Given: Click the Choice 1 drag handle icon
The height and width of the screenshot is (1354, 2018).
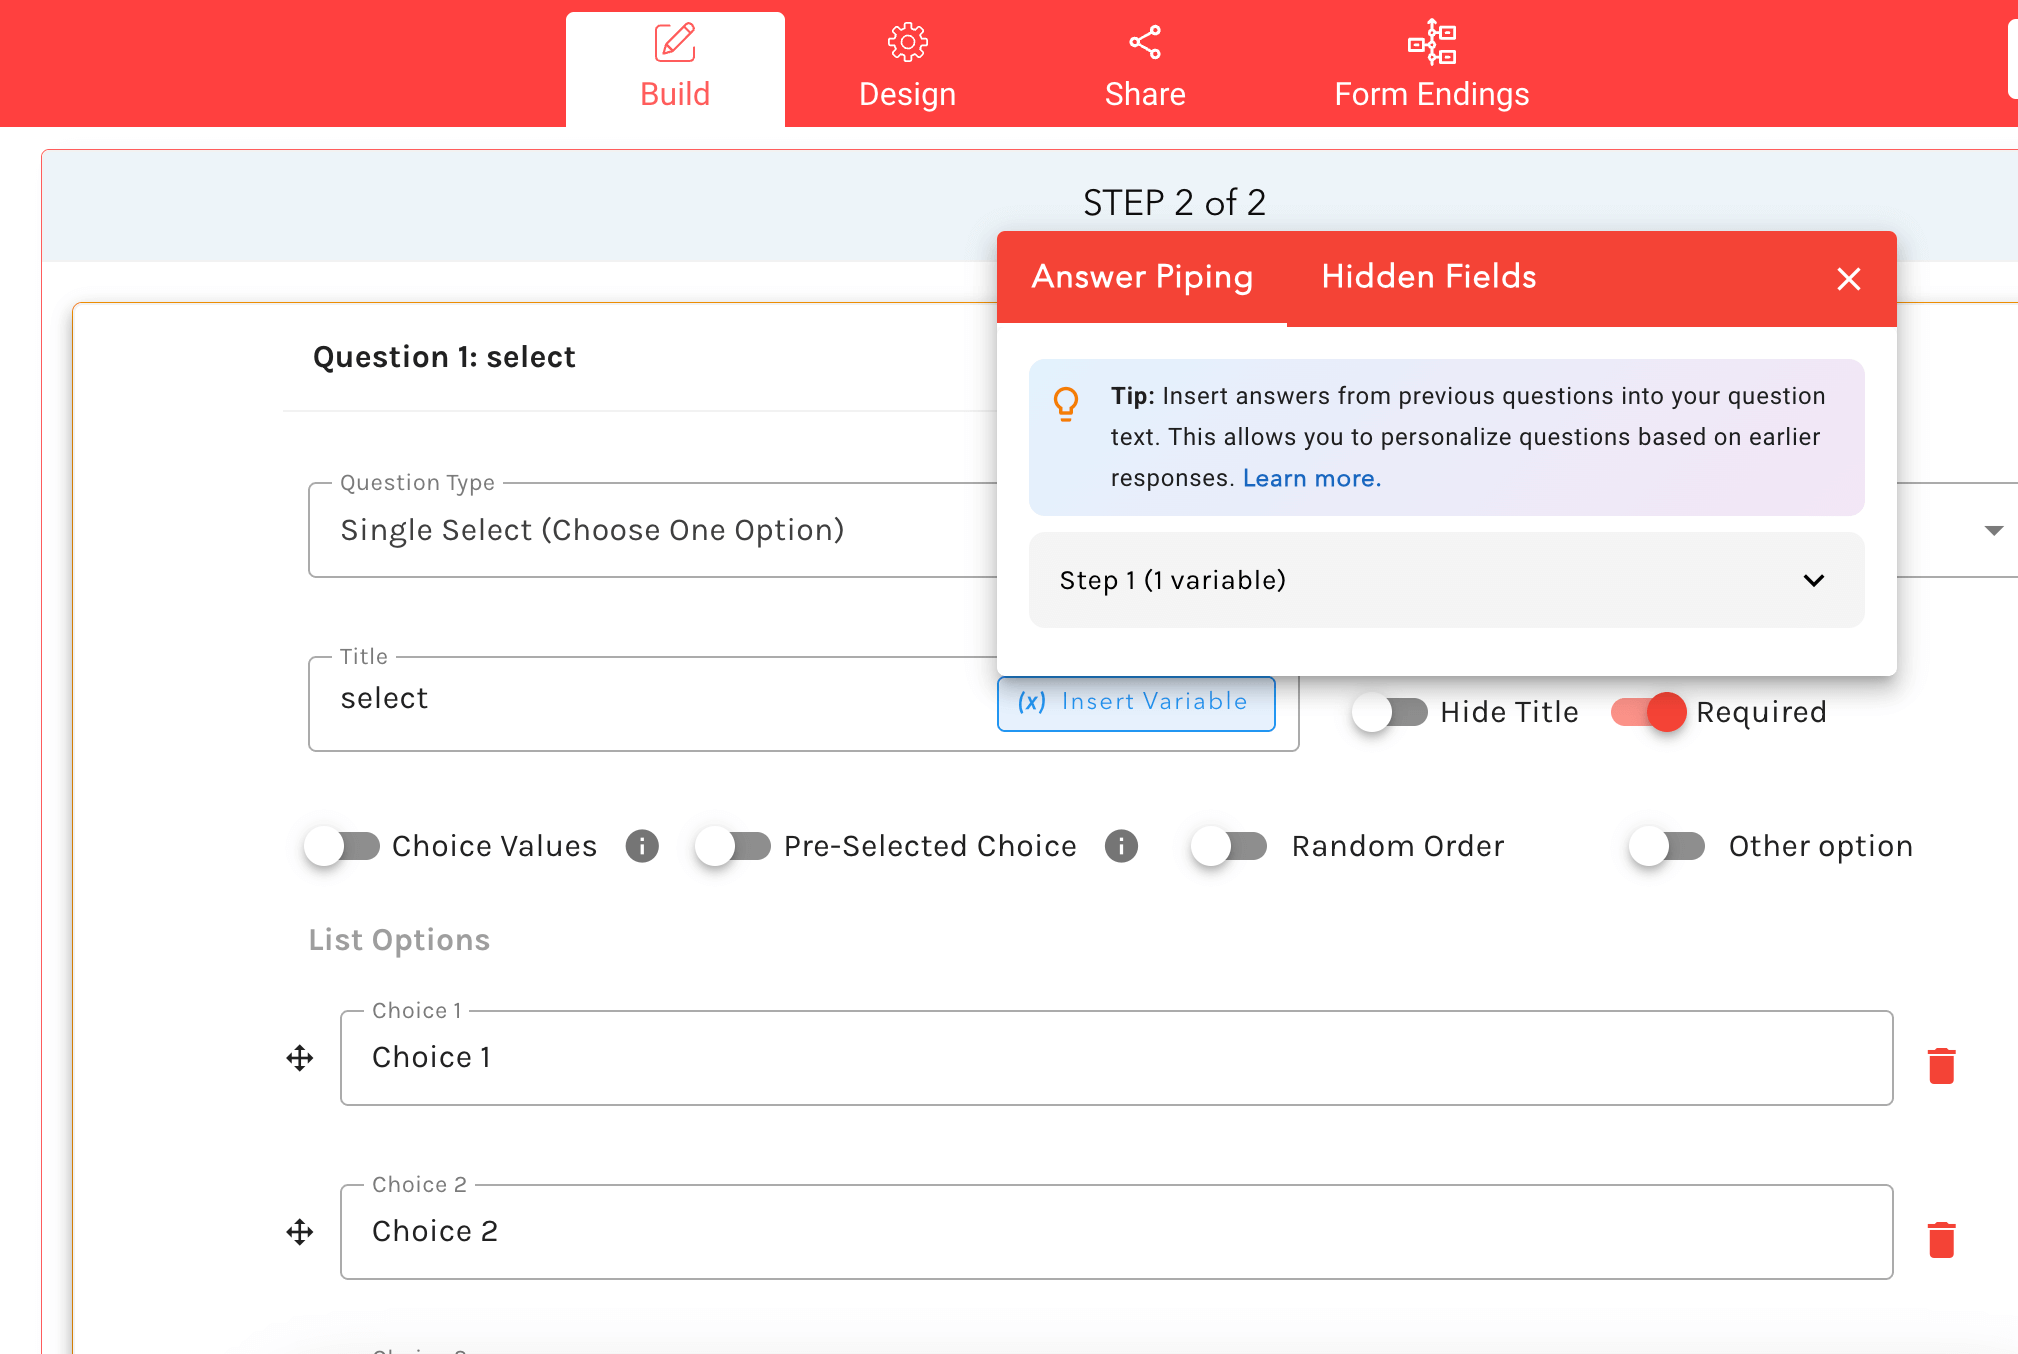Looking at the screenshot, I should 300,1058.
